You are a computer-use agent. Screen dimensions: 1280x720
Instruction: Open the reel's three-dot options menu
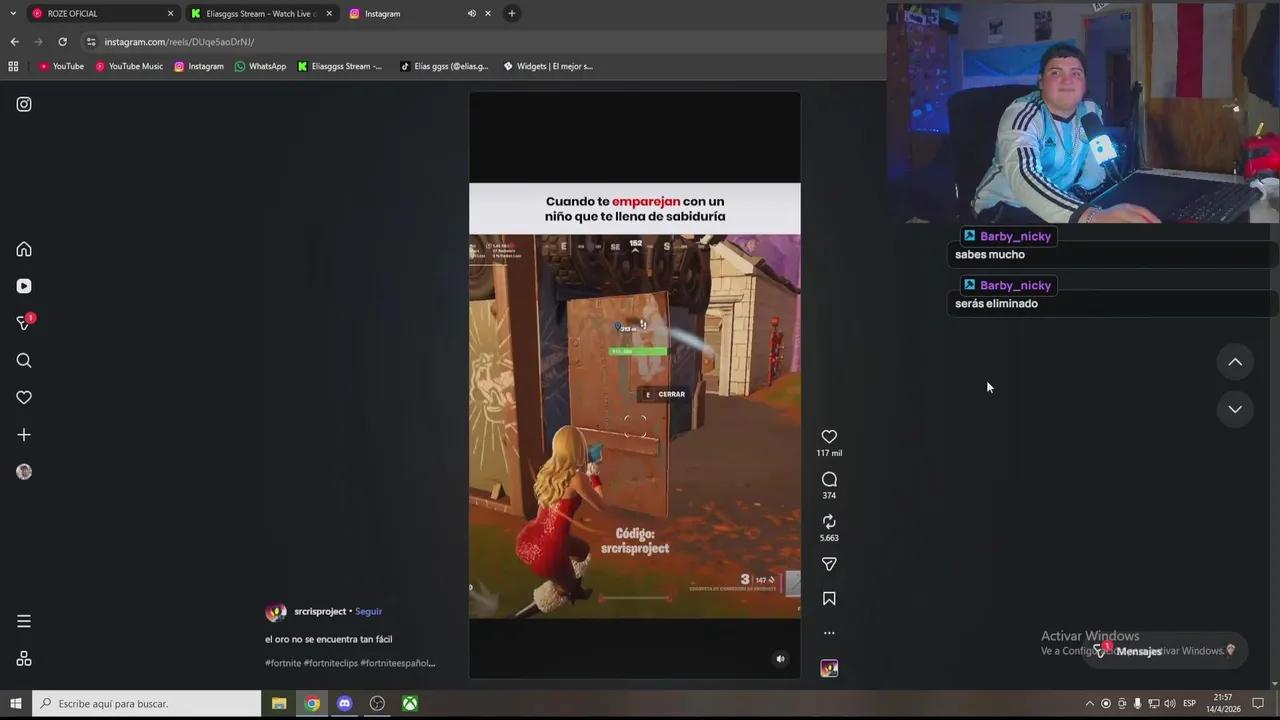click(829, 633)
